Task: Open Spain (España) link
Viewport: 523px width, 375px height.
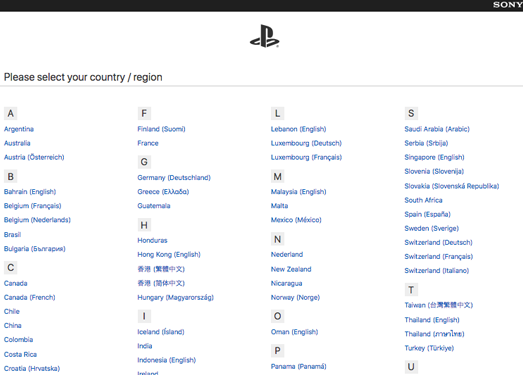Action: click(428, 214)
